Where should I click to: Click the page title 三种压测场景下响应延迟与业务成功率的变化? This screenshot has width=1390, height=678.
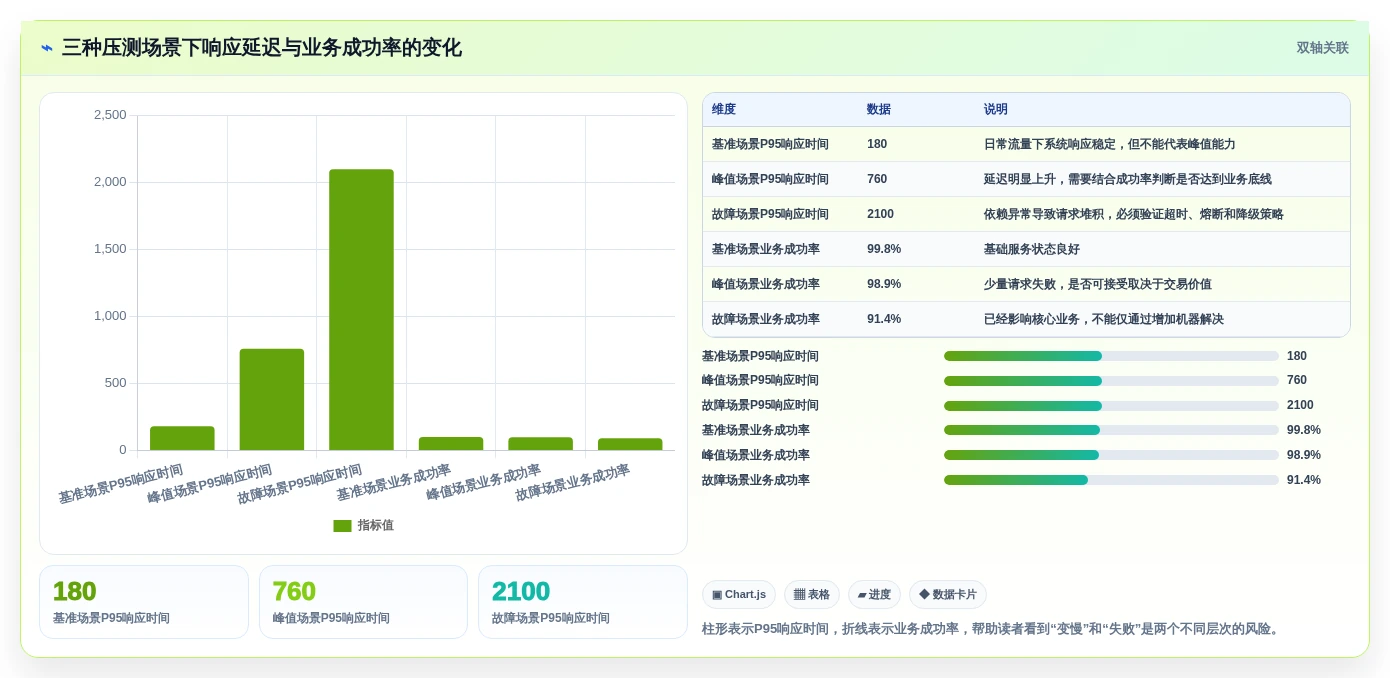tap(262, 48)
